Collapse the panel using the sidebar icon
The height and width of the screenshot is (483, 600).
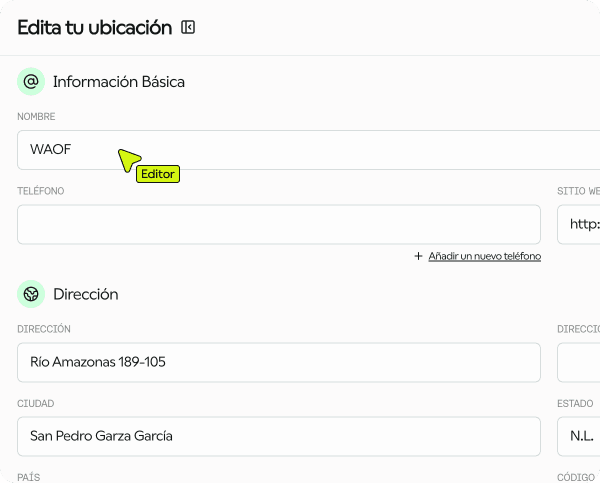[x=188, y=28]
